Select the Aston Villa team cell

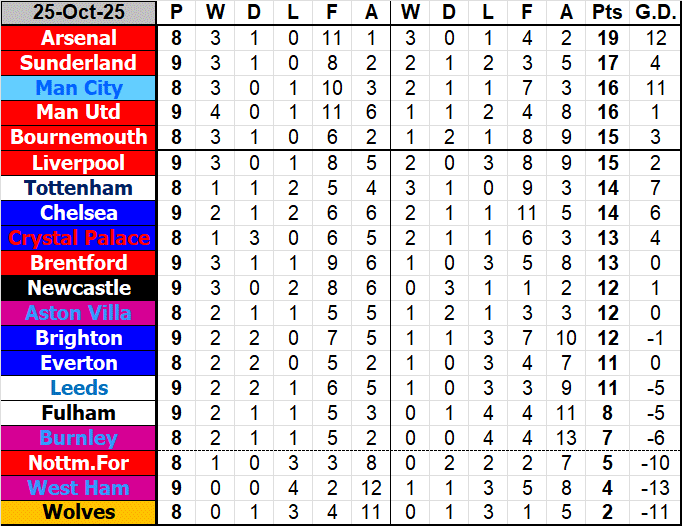click(x=79, y=313)
